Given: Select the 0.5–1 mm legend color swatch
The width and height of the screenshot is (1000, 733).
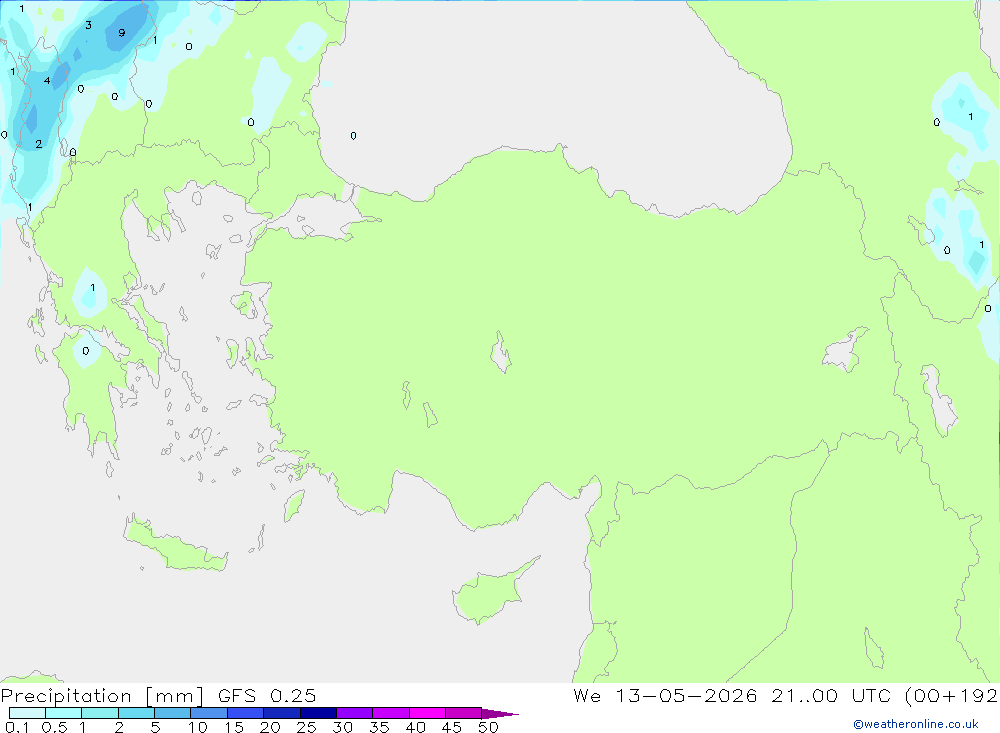Looking at the screenshot, I should [64, 713].
